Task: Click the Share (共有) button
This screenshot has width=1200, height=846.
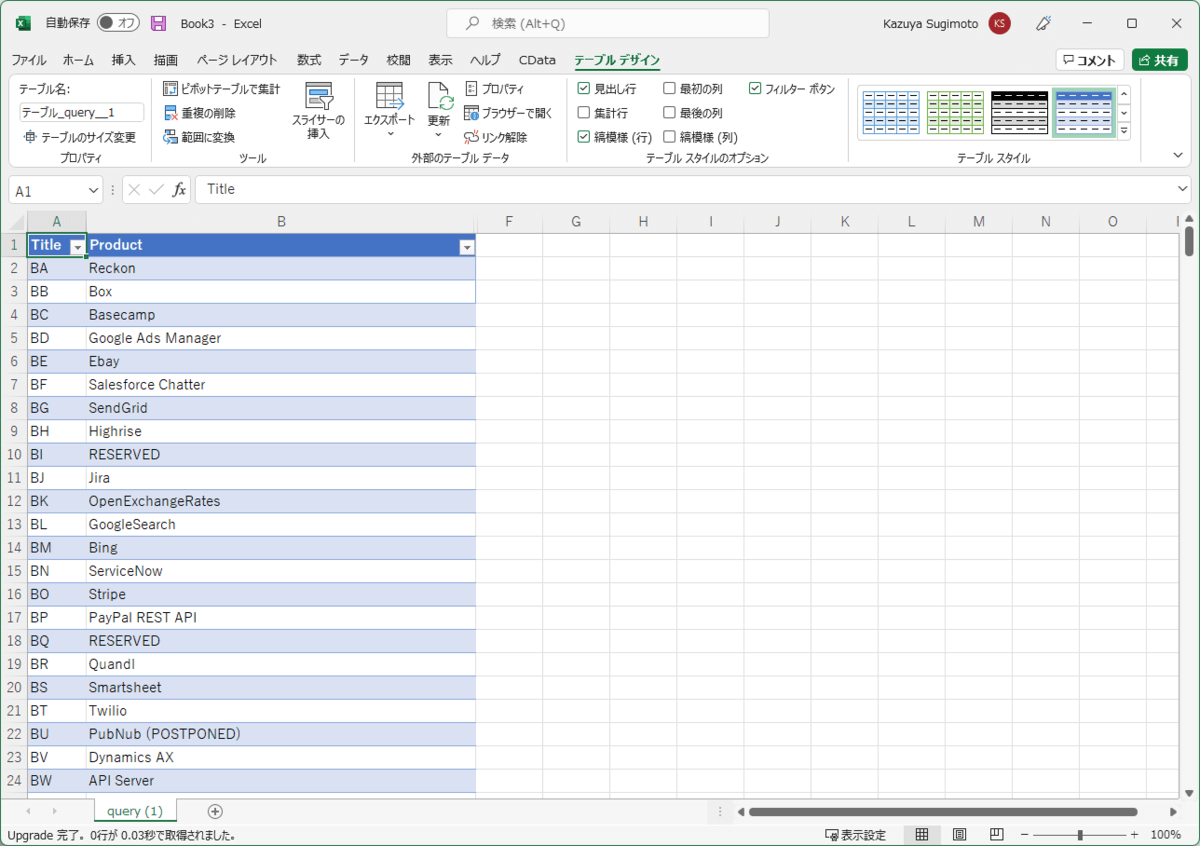Action: click(x=1159, y=60)
